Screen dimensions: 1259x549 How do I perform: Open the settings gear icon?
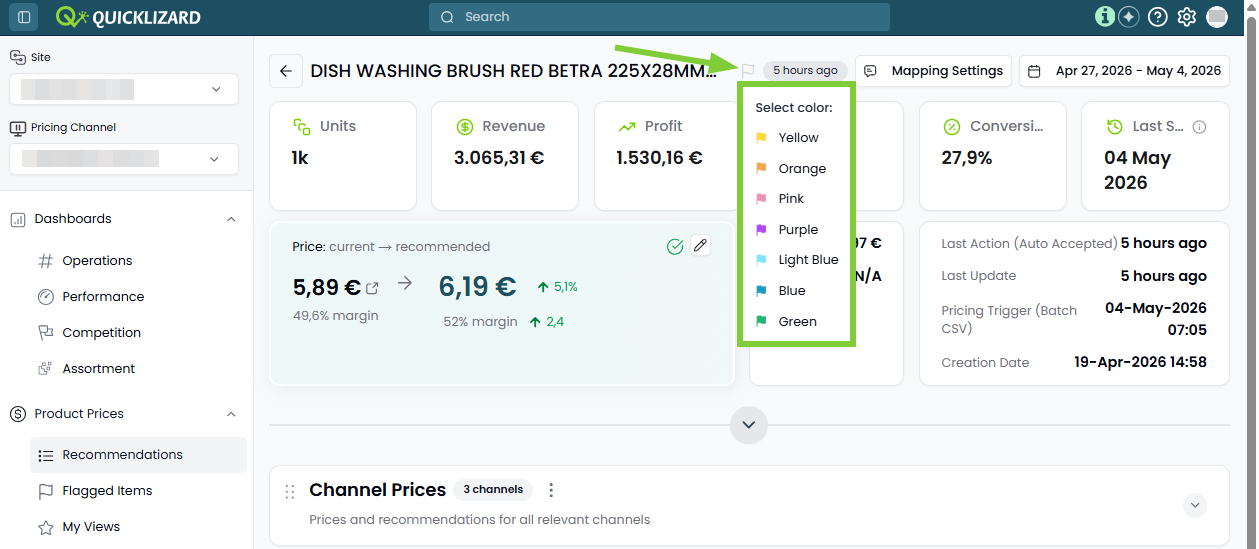(1187, 17)
